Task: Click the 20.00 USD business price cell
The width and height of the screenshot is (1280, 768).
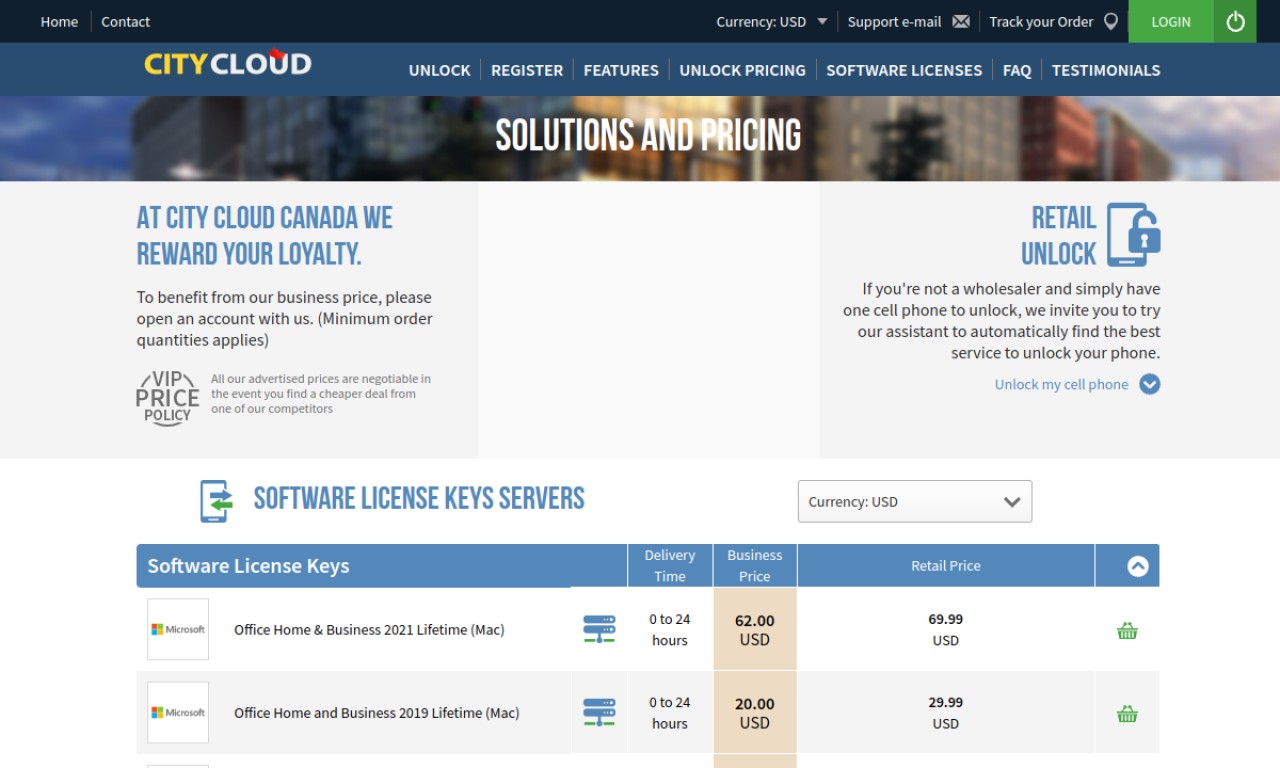Action: 755,712
